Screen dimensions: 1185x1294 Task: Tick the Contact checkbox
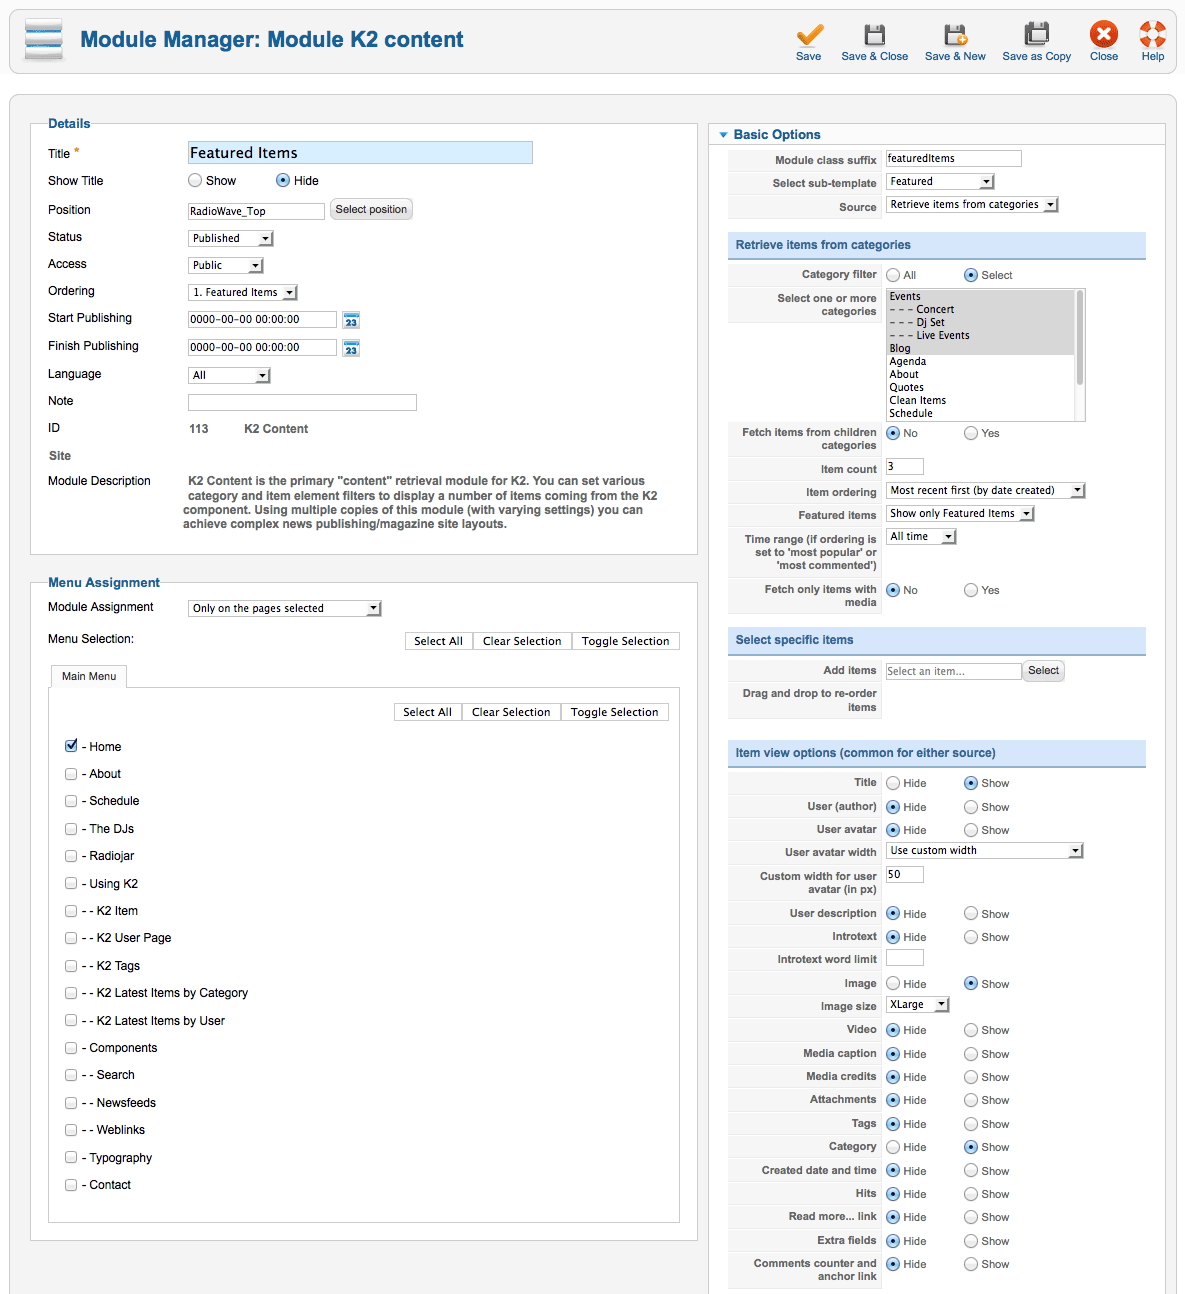tap(71, 1185)
